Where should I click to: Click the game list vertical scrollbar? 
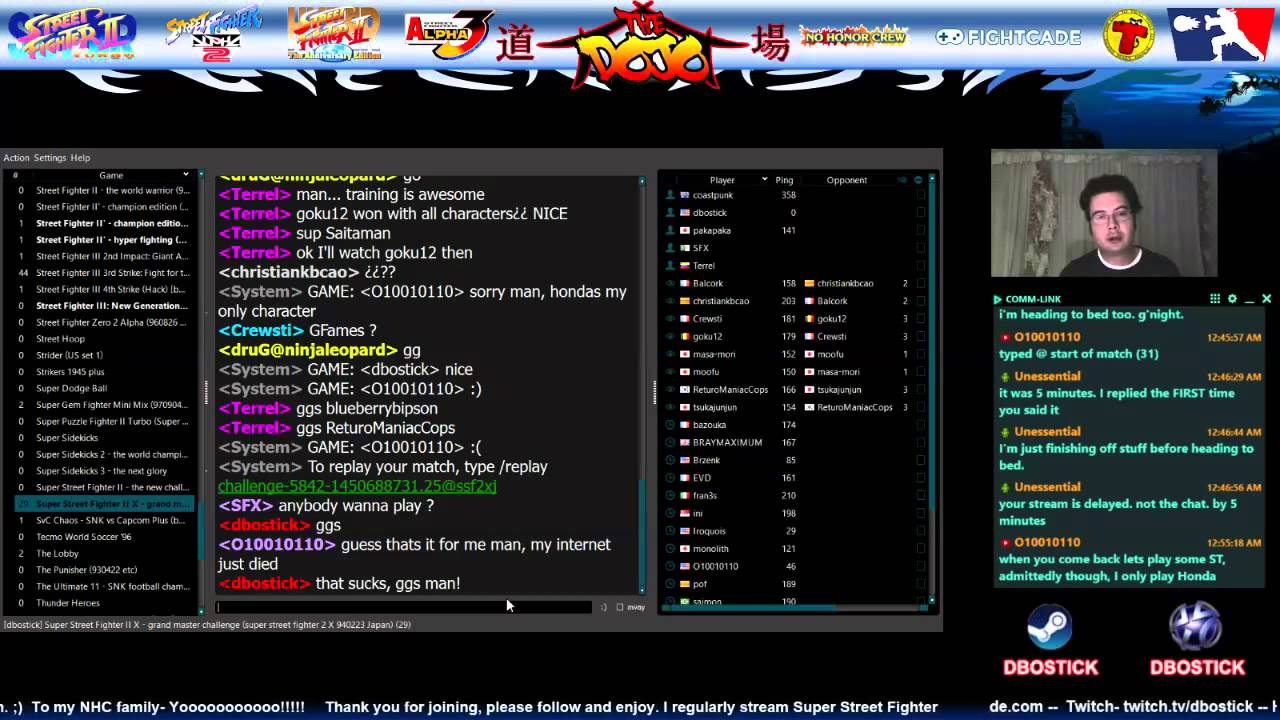tap(201, 390)
